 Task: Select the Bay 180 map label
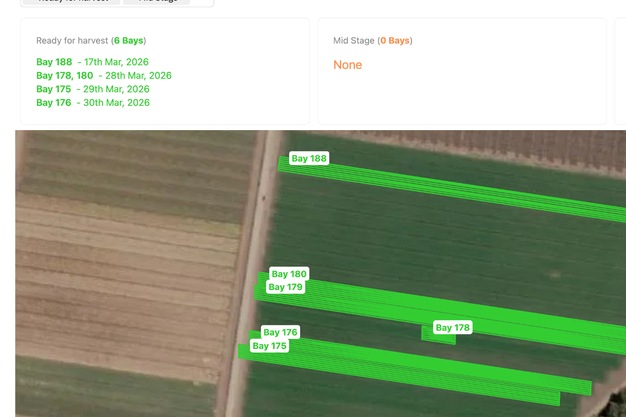pos(289,274)
